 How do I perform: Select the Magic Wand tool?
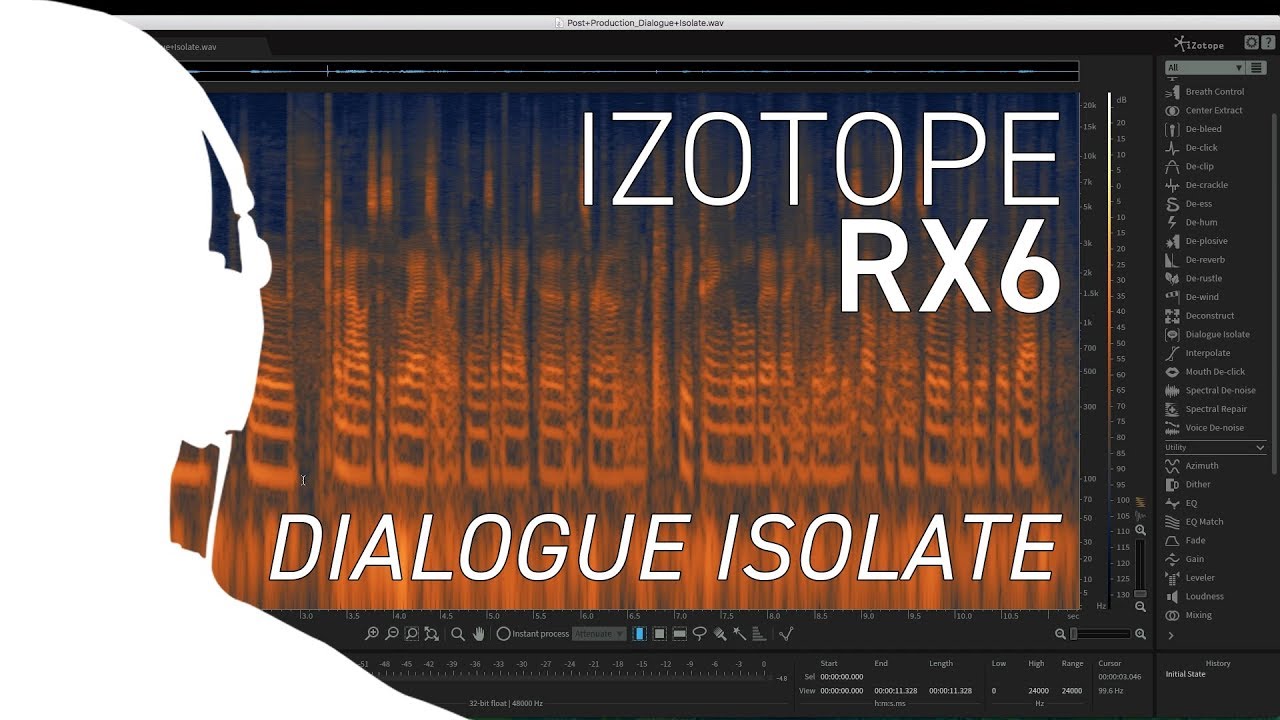pos(739,634)
